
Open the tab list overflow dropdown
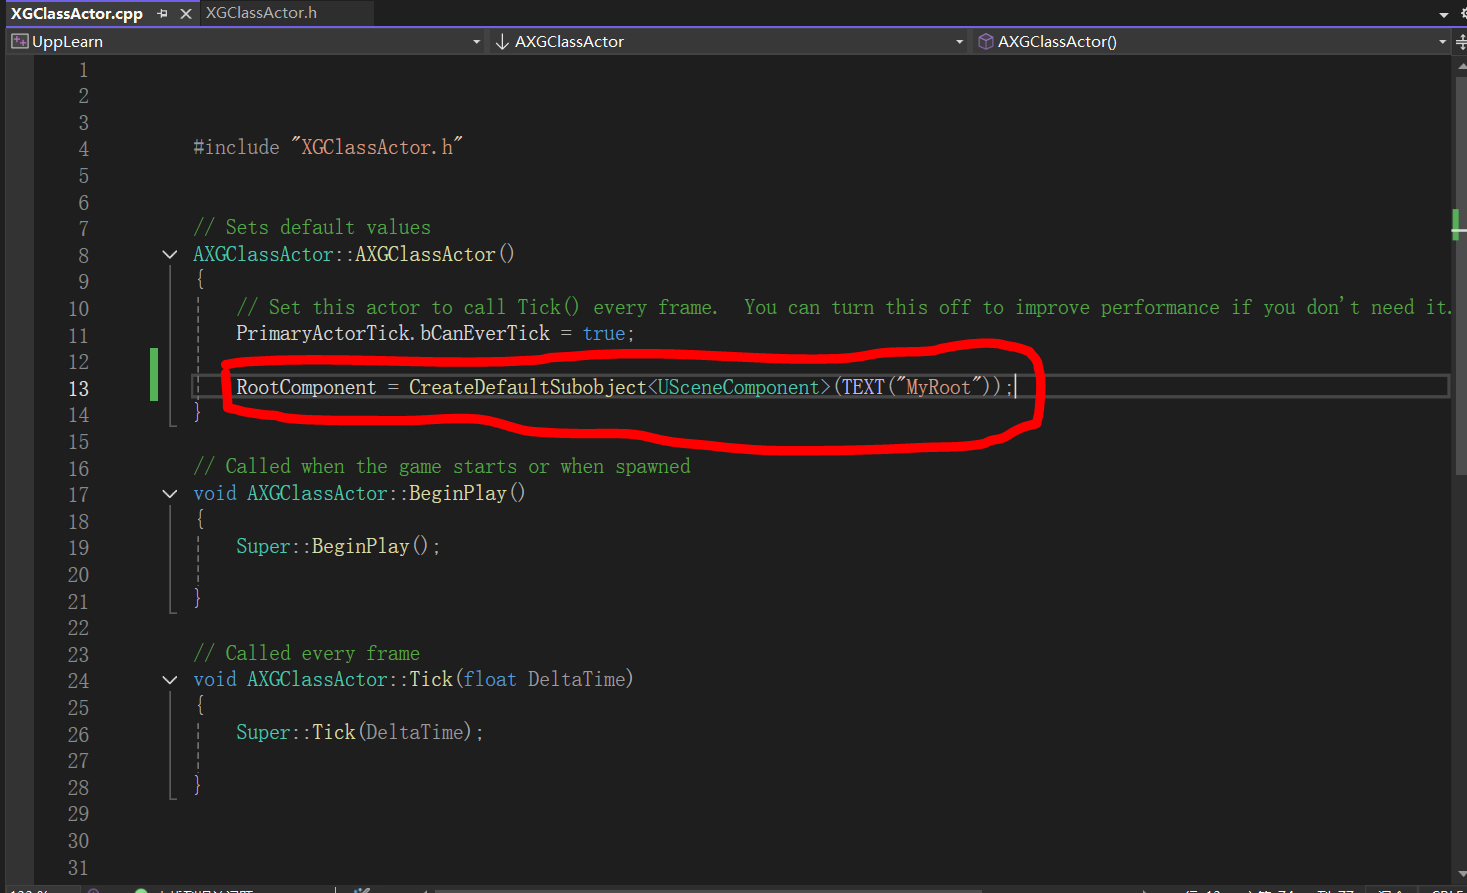coord(1443,14)
